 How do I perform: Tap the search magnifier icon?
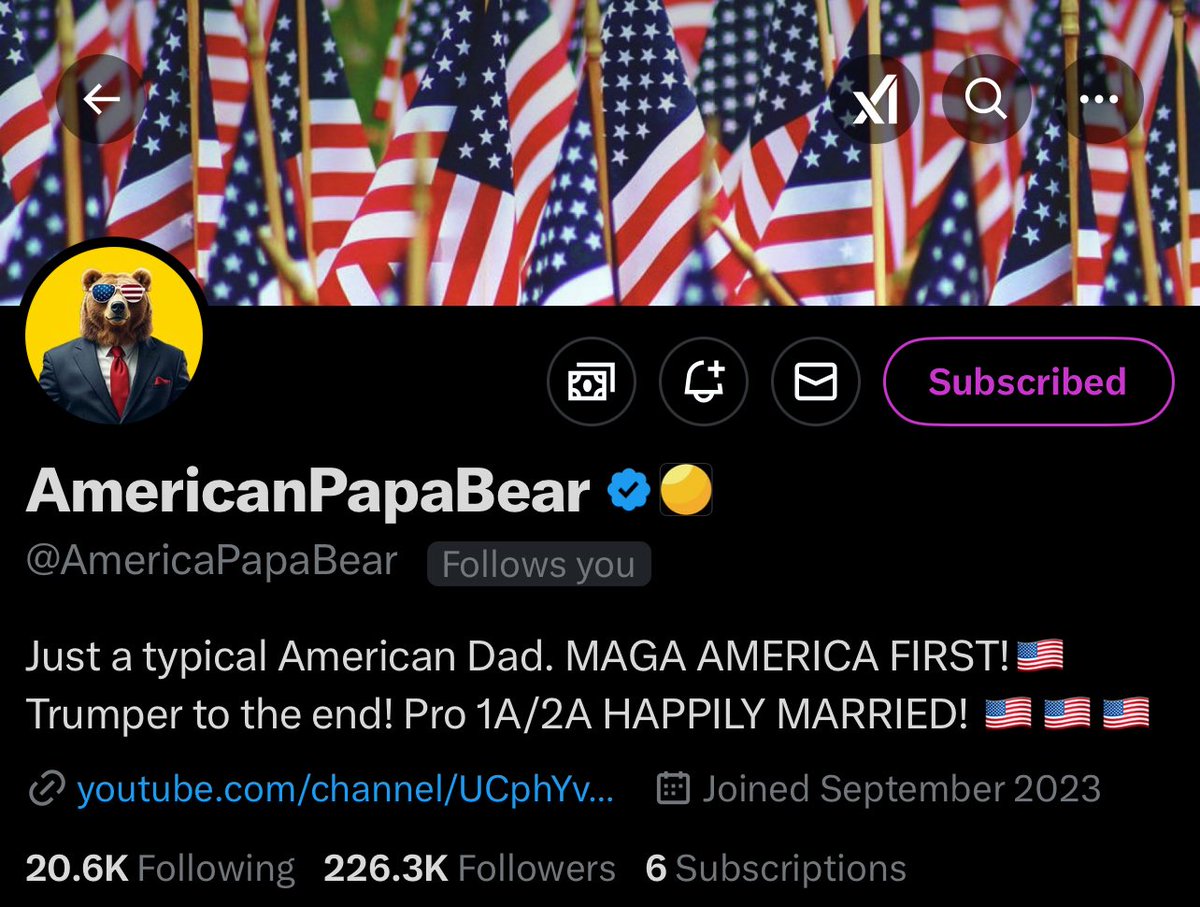[x=986, y=99]
